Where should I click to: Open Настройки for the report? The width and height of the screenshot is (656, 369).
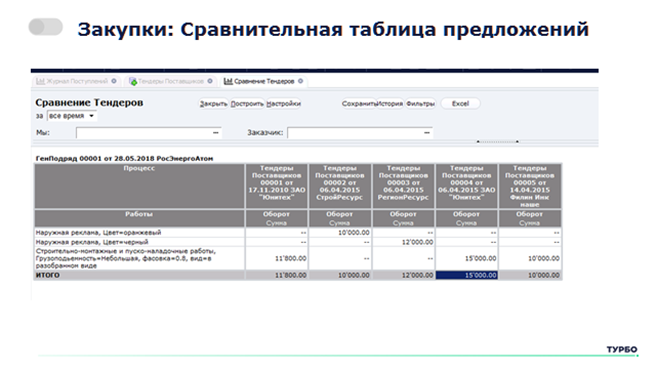(284, 104)
